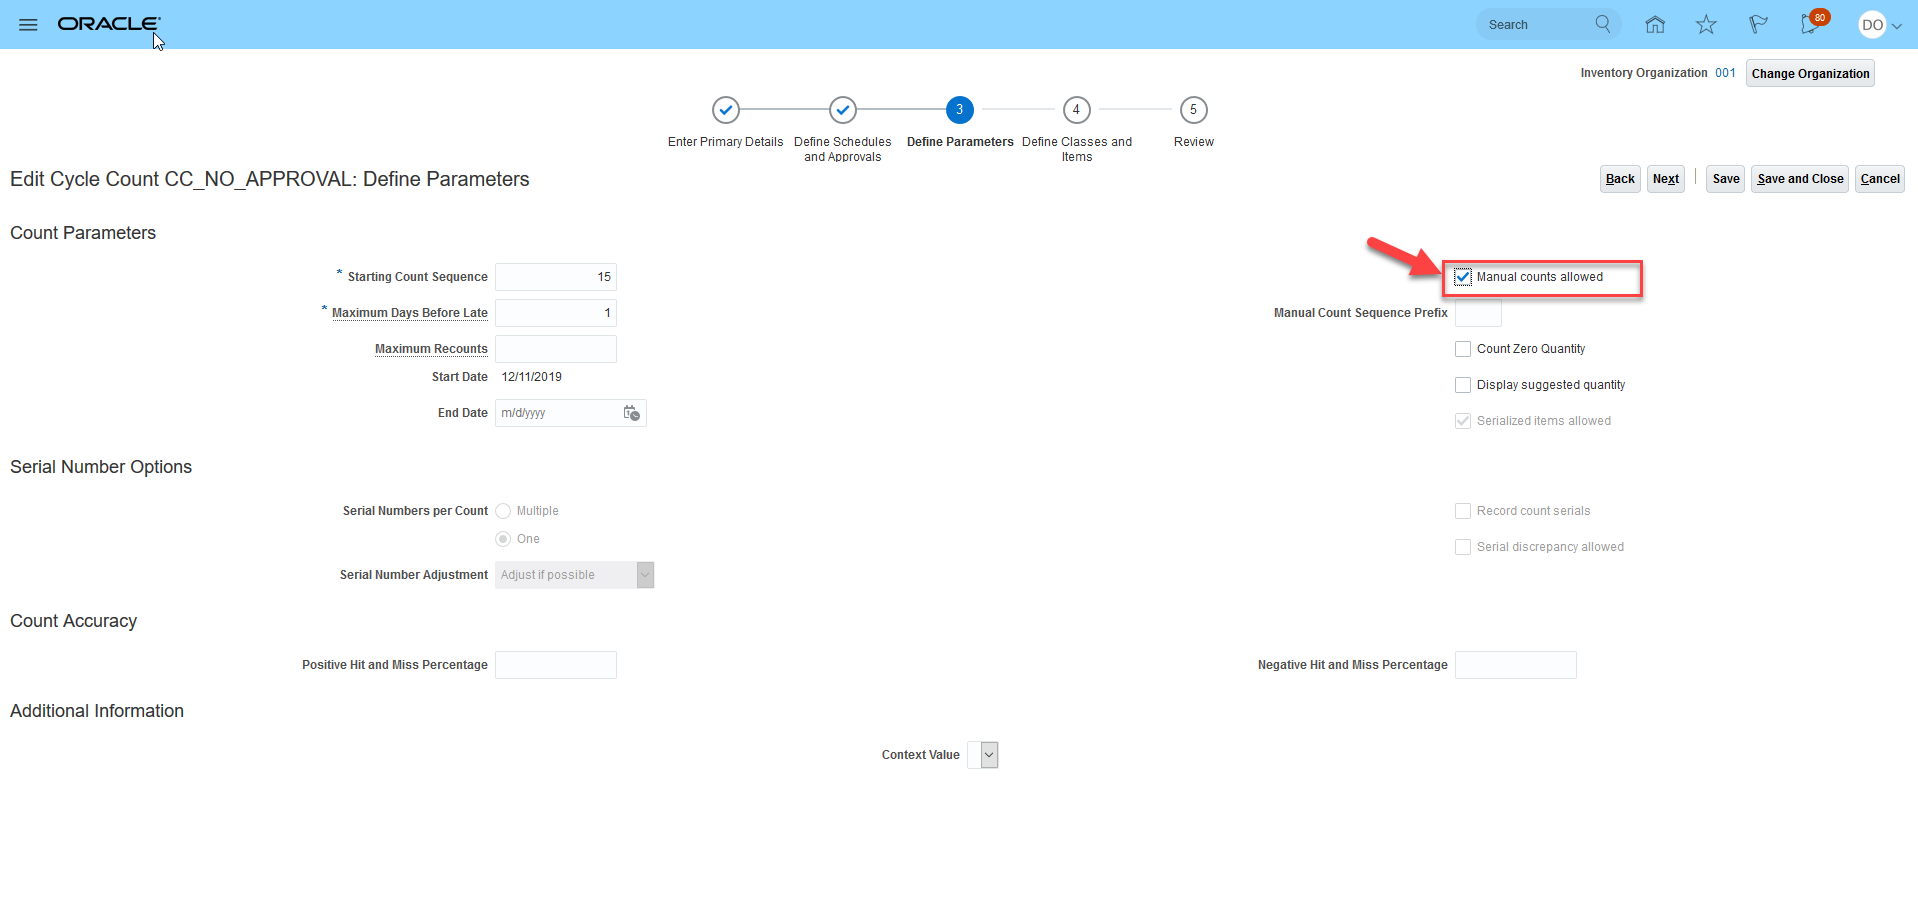Image resolution: width=1918 pixels, height=903 pixels.
Task: Open the End Date calendar picker
Action: point(632,413)
